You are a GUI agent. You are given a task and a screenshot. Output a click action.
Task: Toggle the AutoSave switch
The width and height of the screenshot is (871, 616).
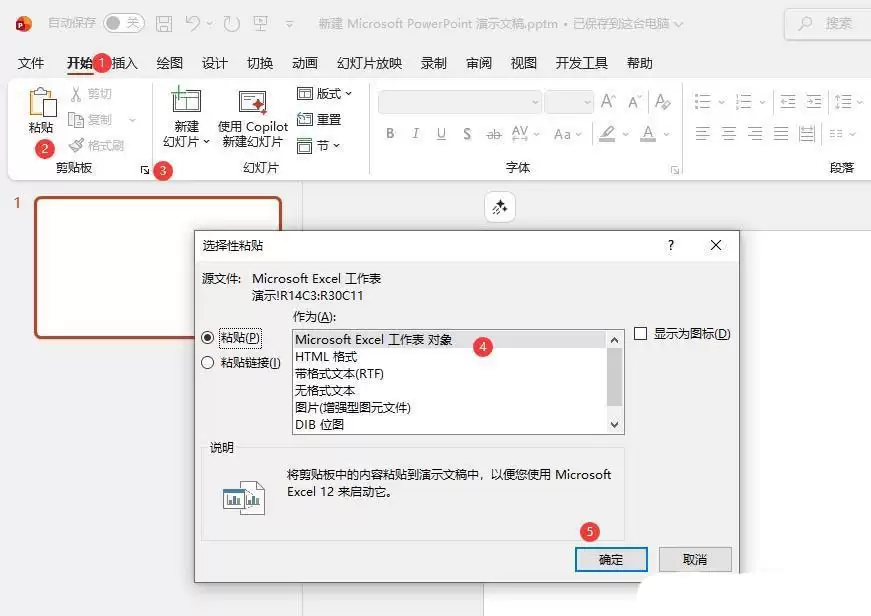(124, 23)
